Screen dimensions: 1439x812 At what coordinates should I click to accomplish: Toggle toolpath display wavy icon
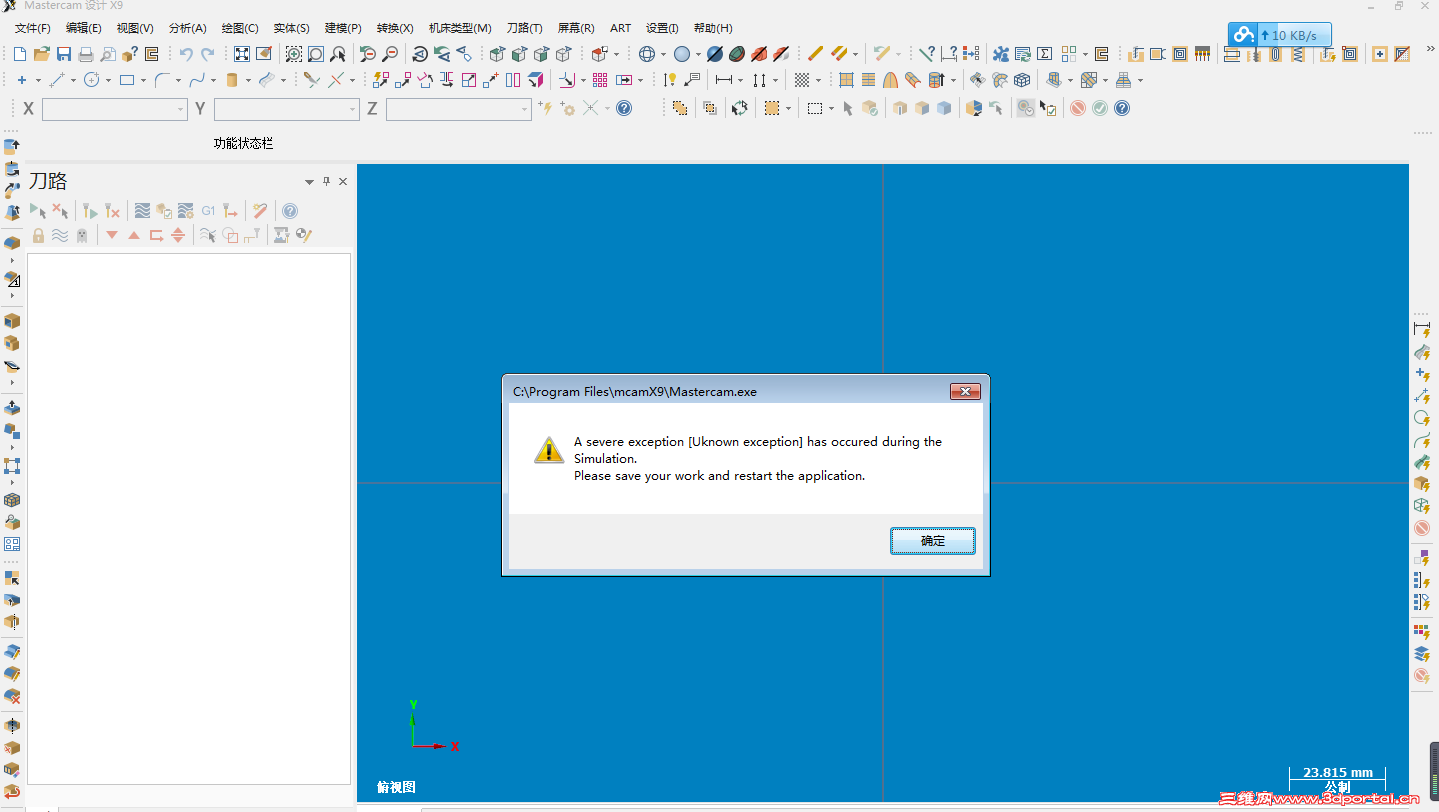[x=60, y=235]
